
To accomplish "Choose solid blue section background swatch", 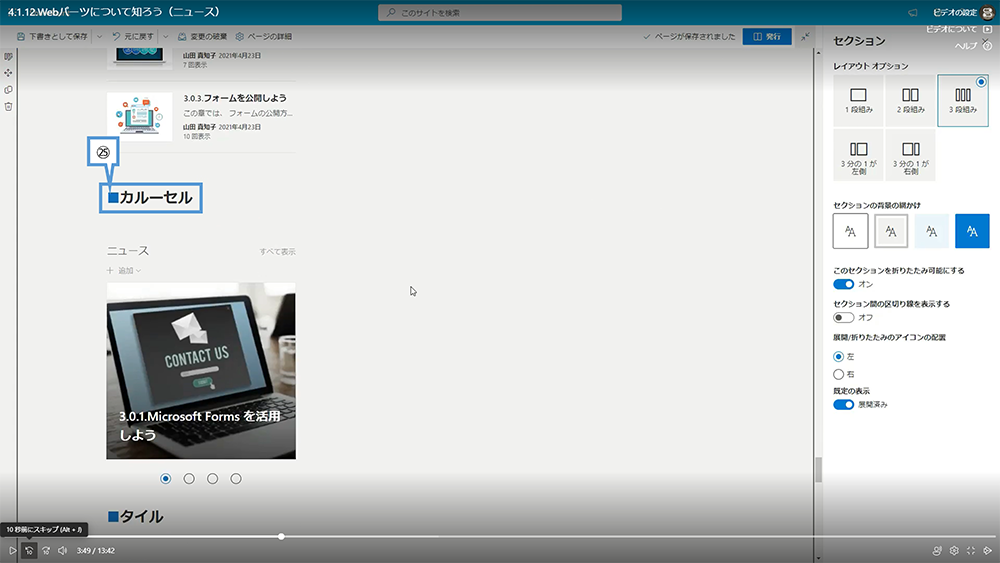I will [x=972, y=231].
